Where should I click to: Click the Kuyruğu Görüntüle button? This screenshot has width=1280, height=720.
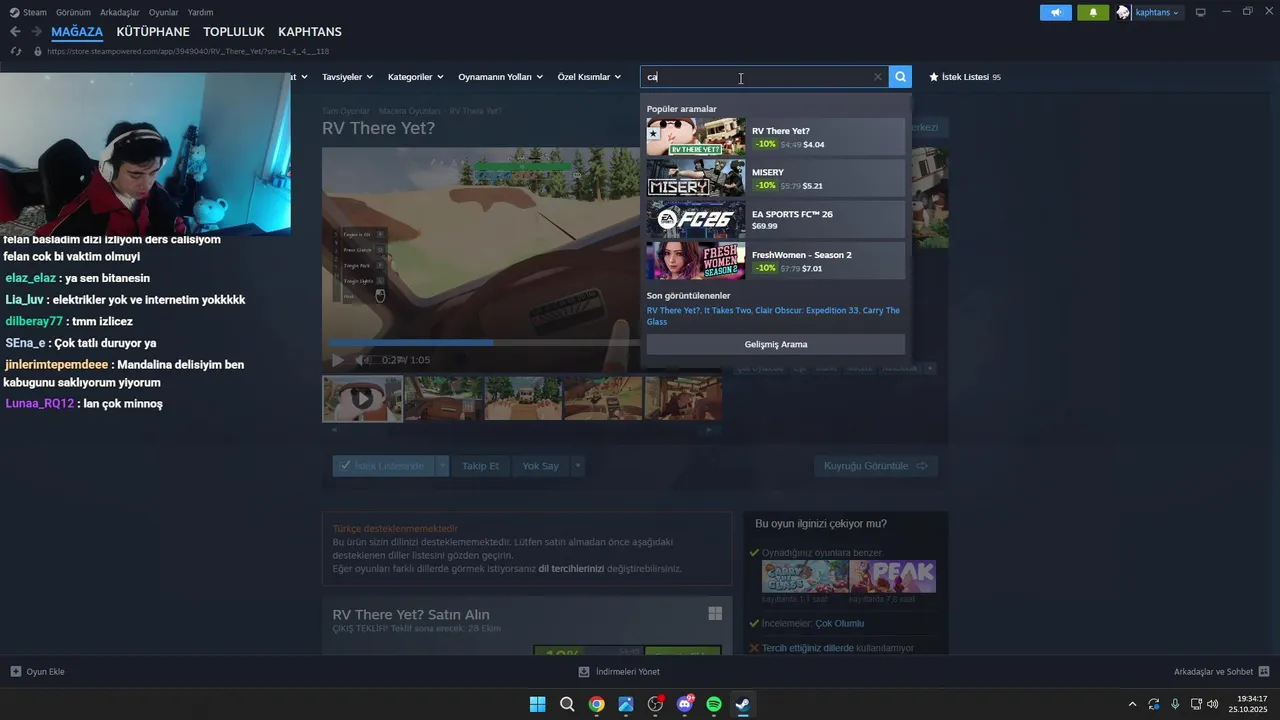coord(876,466)
